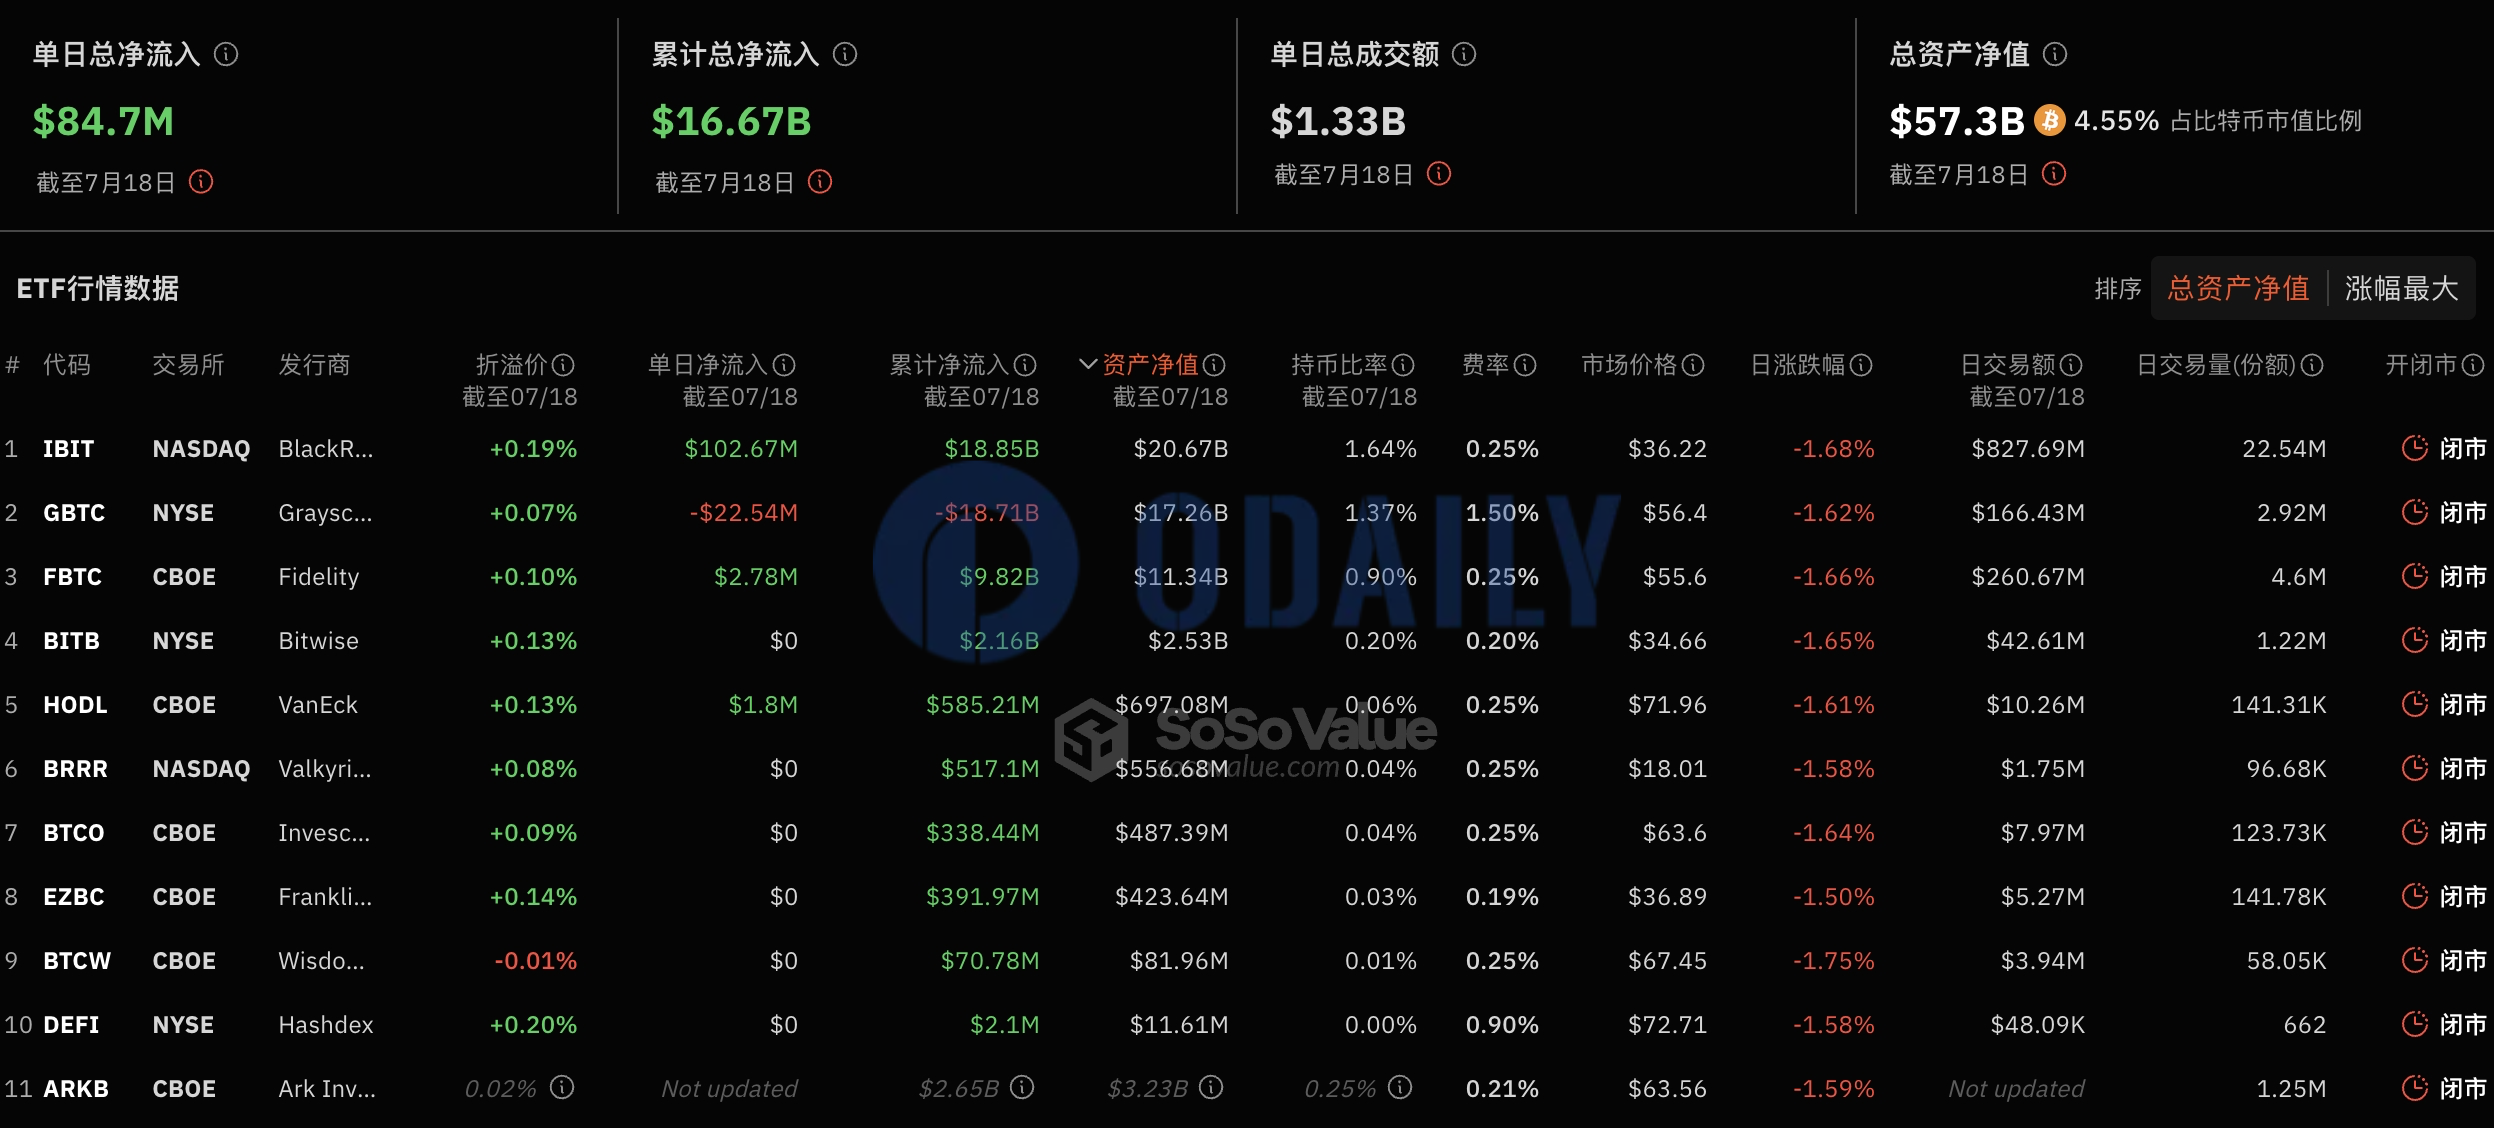The width and height of the screenshot is (2494, 1128).
Task: Open the HODL ticker link
Action: pos(75,705)
